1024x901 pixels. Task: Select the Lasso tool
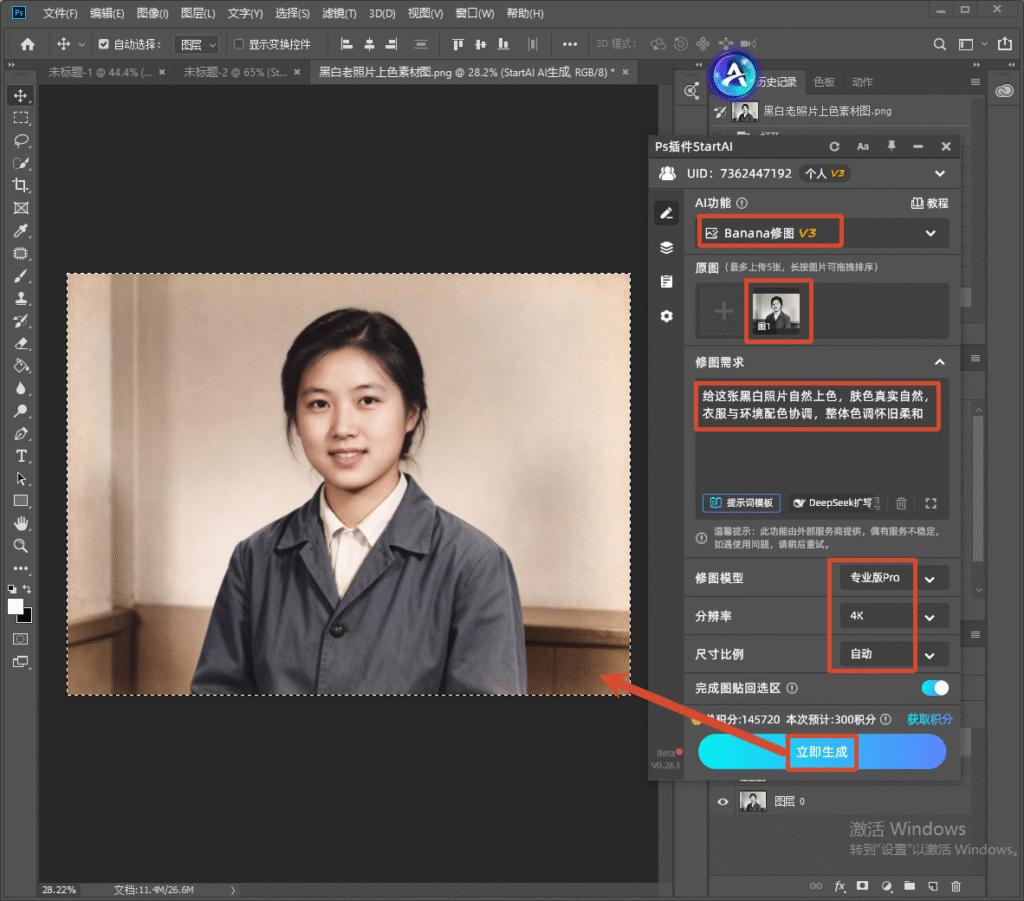pyautogui.click(x=21, y=140)
